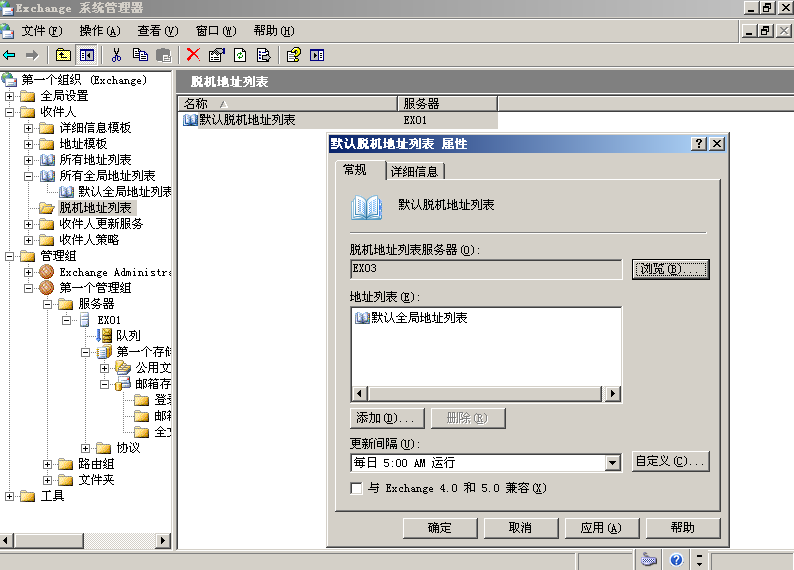Screen dimensions: 794x570
Task: Click the last toolbar icon after Help
Action: pos(317,55)
